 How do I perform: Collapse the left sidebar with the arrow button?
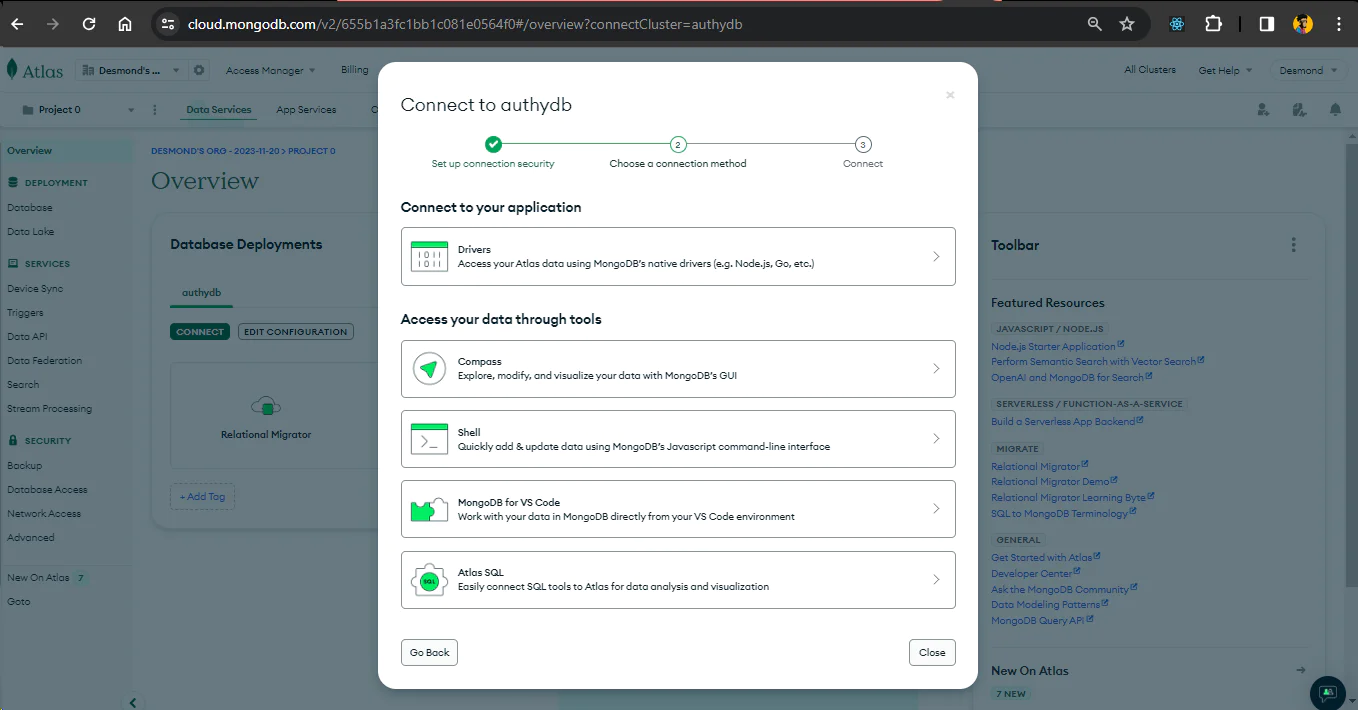(133, 703)
